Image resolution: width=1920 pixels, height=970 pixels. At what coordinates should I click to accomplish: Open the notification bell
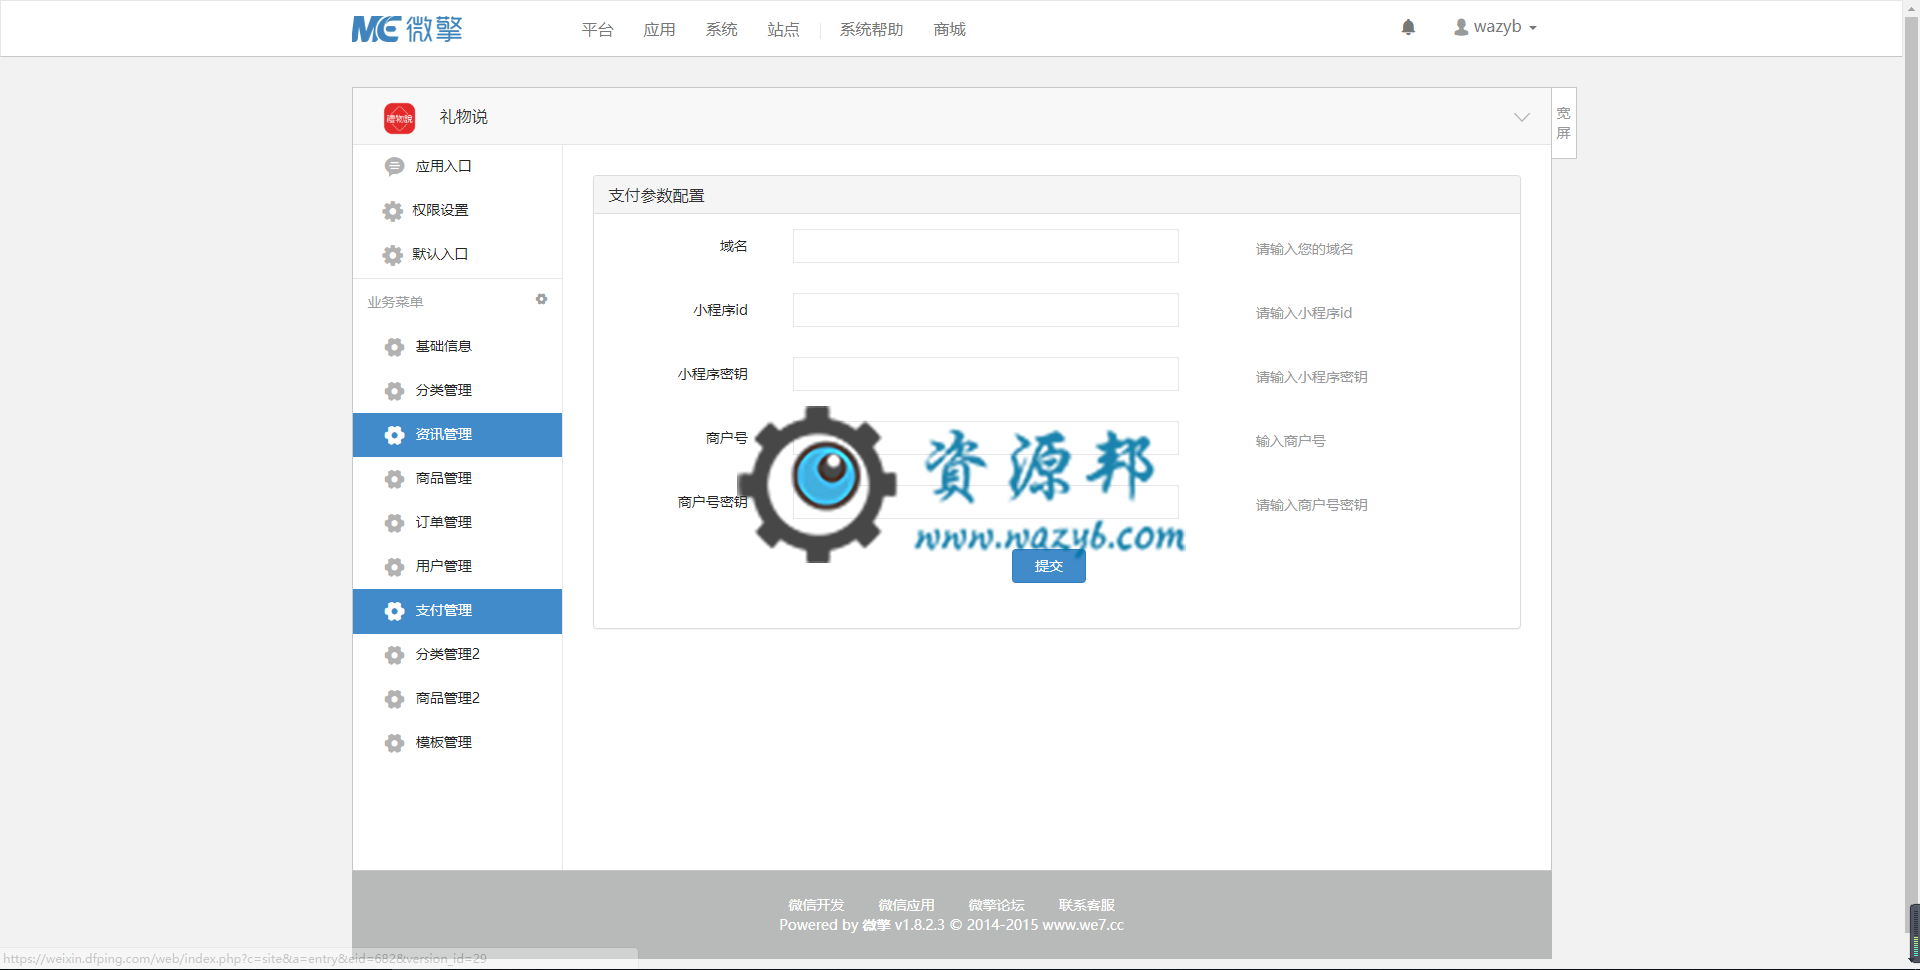[x=1408, y=27]
